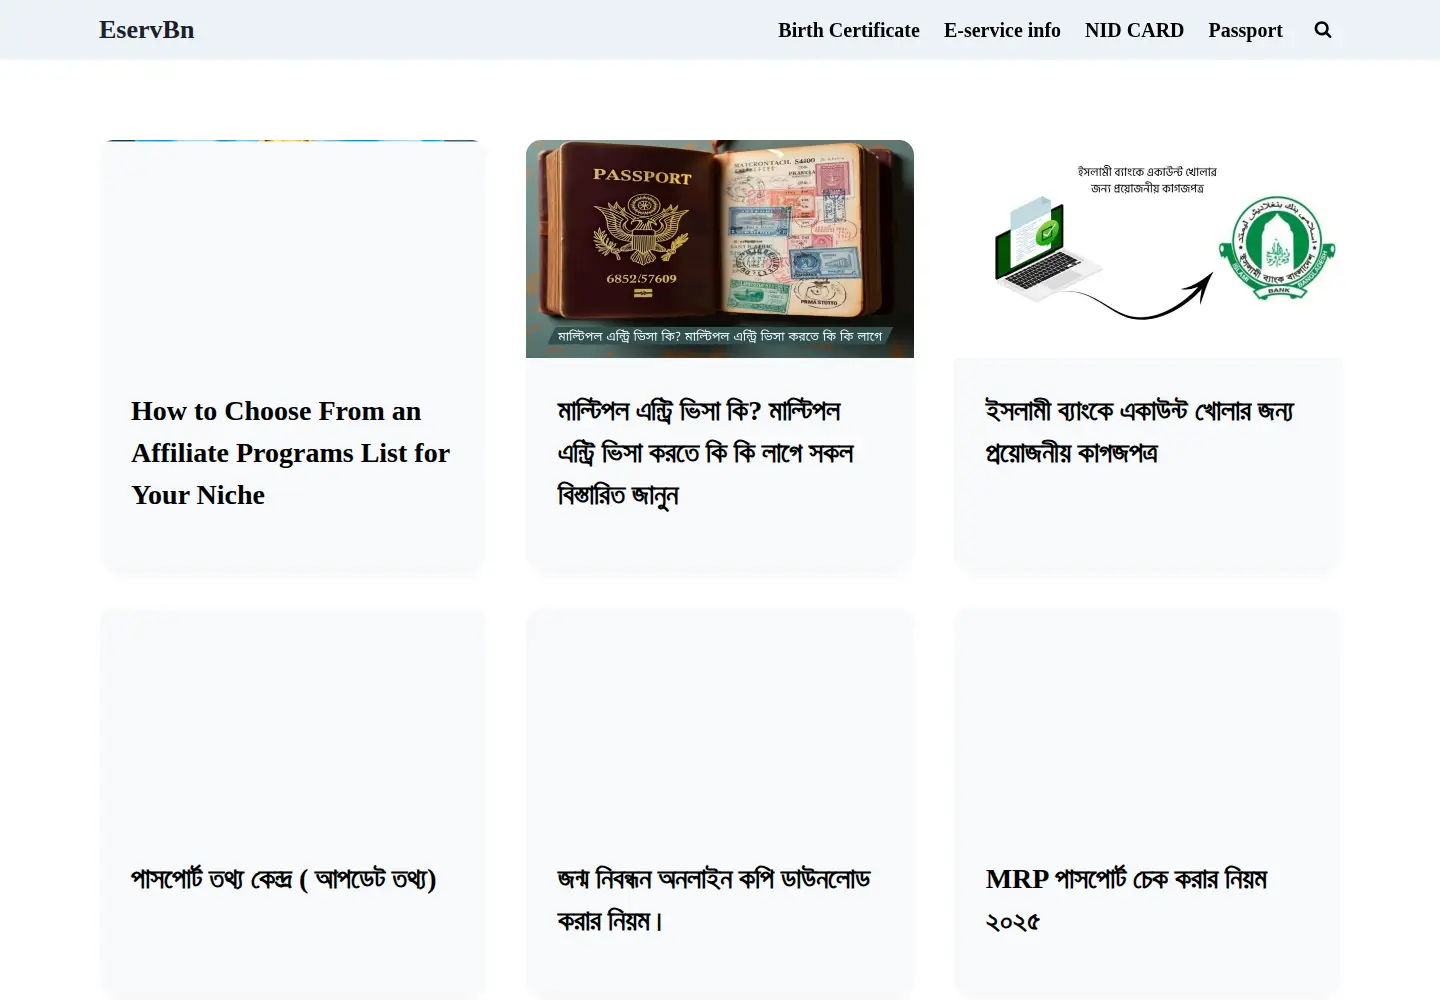Open the 'মাল্টিপল এন্ট্রি ভিসা কি' article title
The width and height of the screenshot is (1440, 1000).
pyautogui.click(x=706, y=453)
